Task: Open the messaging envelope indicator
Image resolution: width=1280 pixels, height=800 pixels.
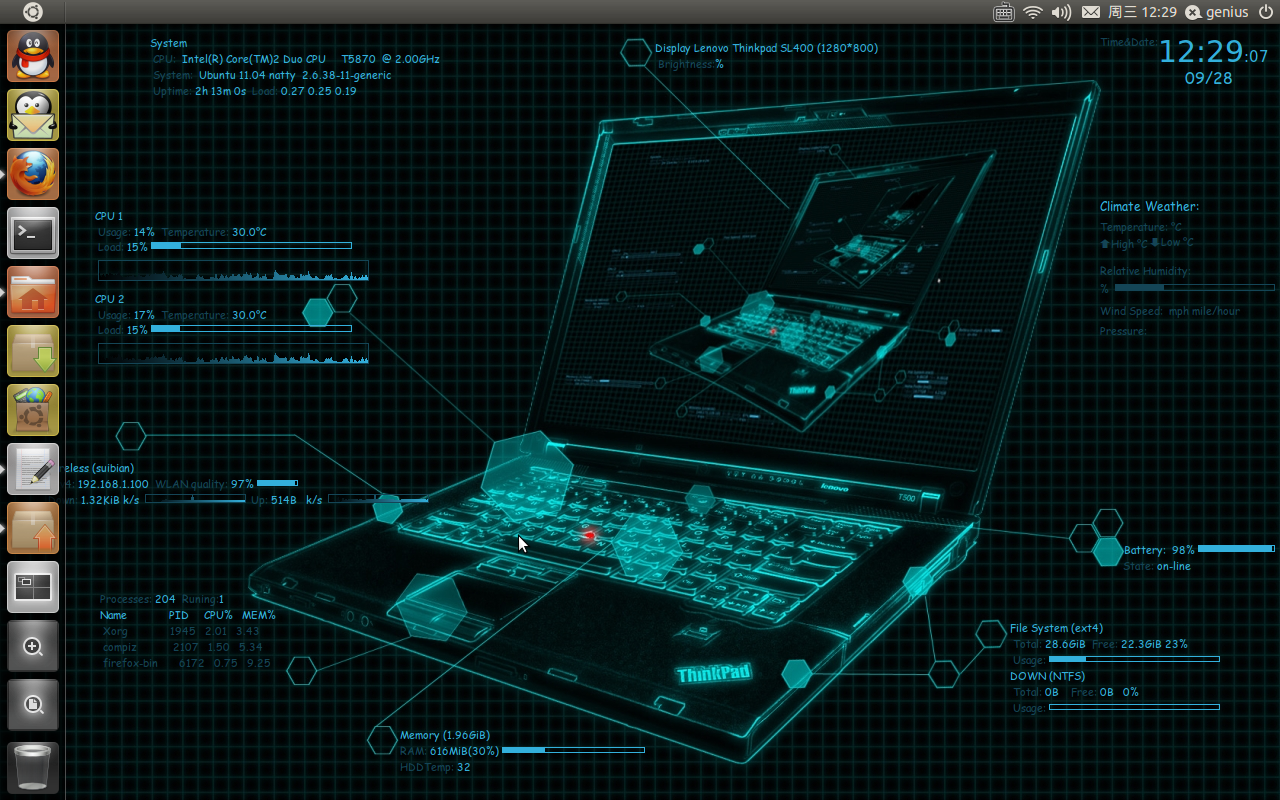Action: (x=1091, y=12)
